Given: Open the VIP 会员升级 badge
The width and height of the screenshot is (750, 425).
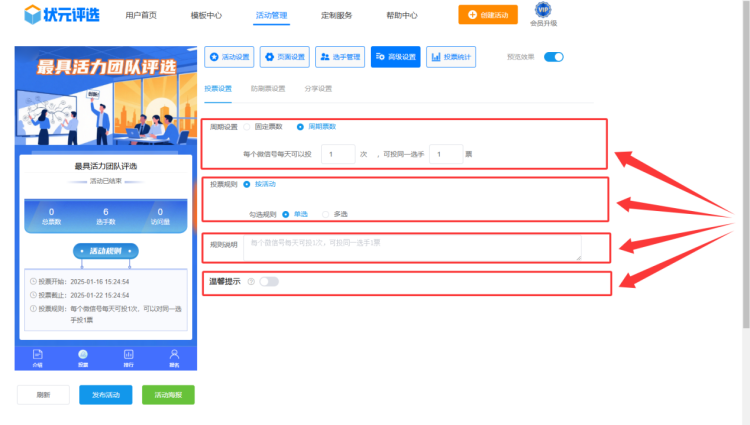Looking at the screenshot, I should pyautogui.click(x=543, y=14).
